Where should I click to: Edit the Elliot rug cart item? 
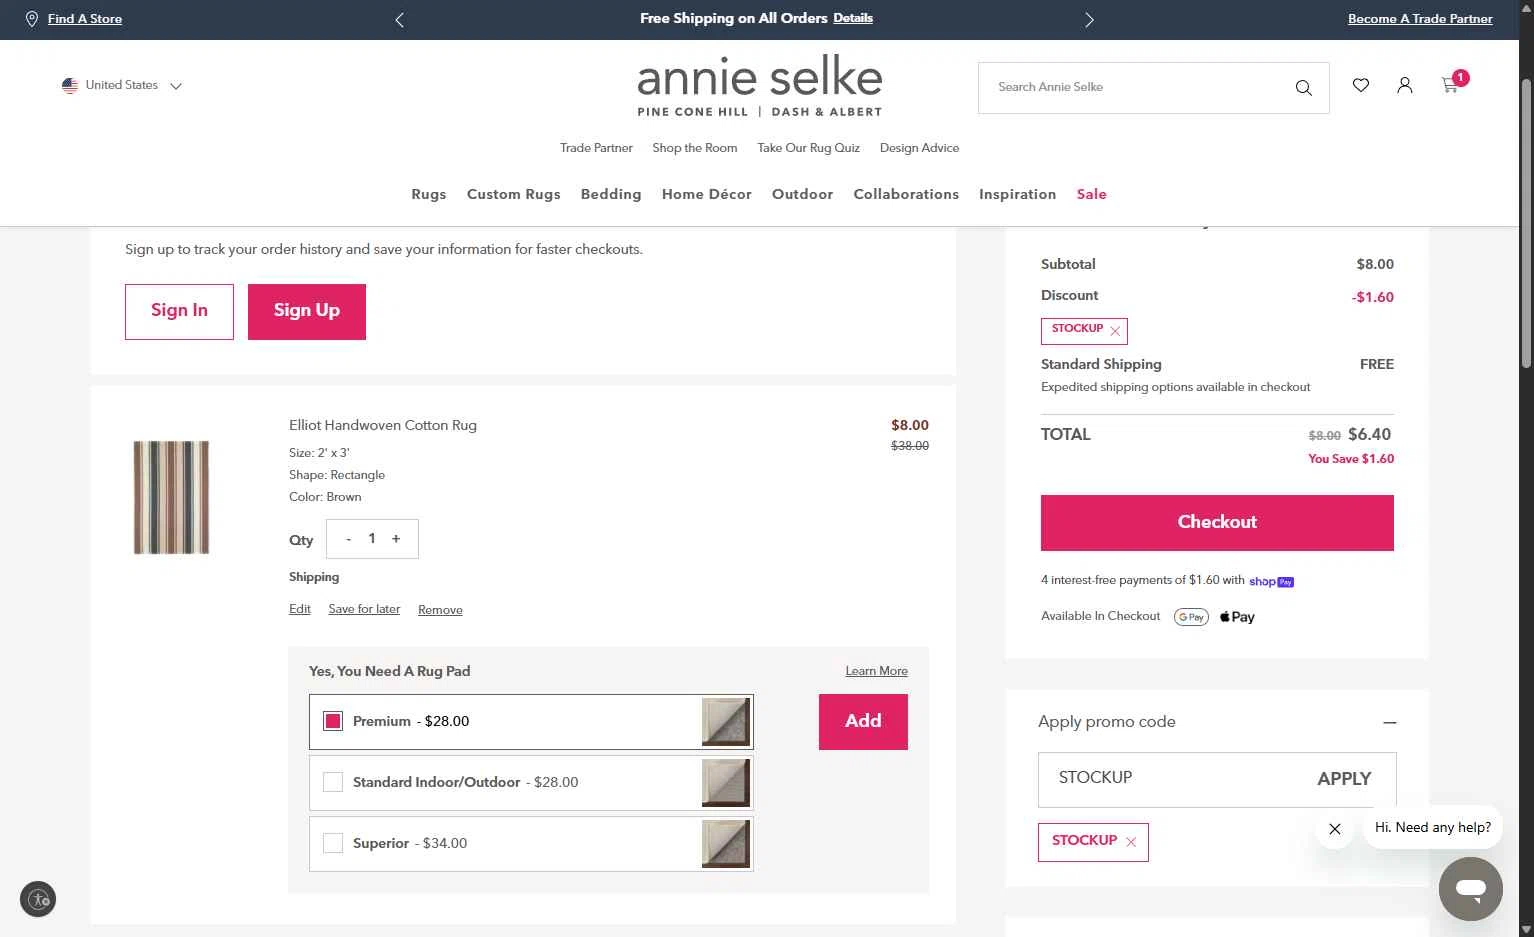click(x=300, y=609)
